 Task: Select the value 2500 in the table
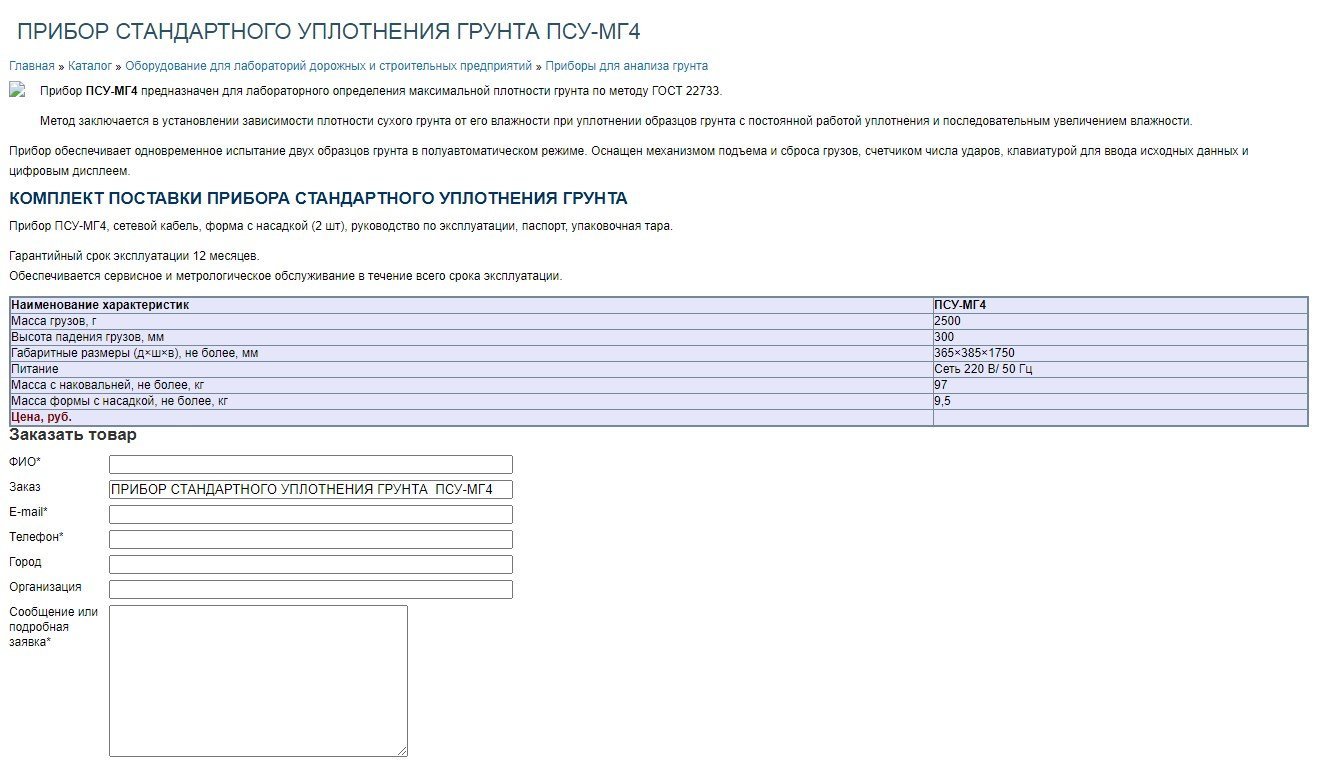947,321
